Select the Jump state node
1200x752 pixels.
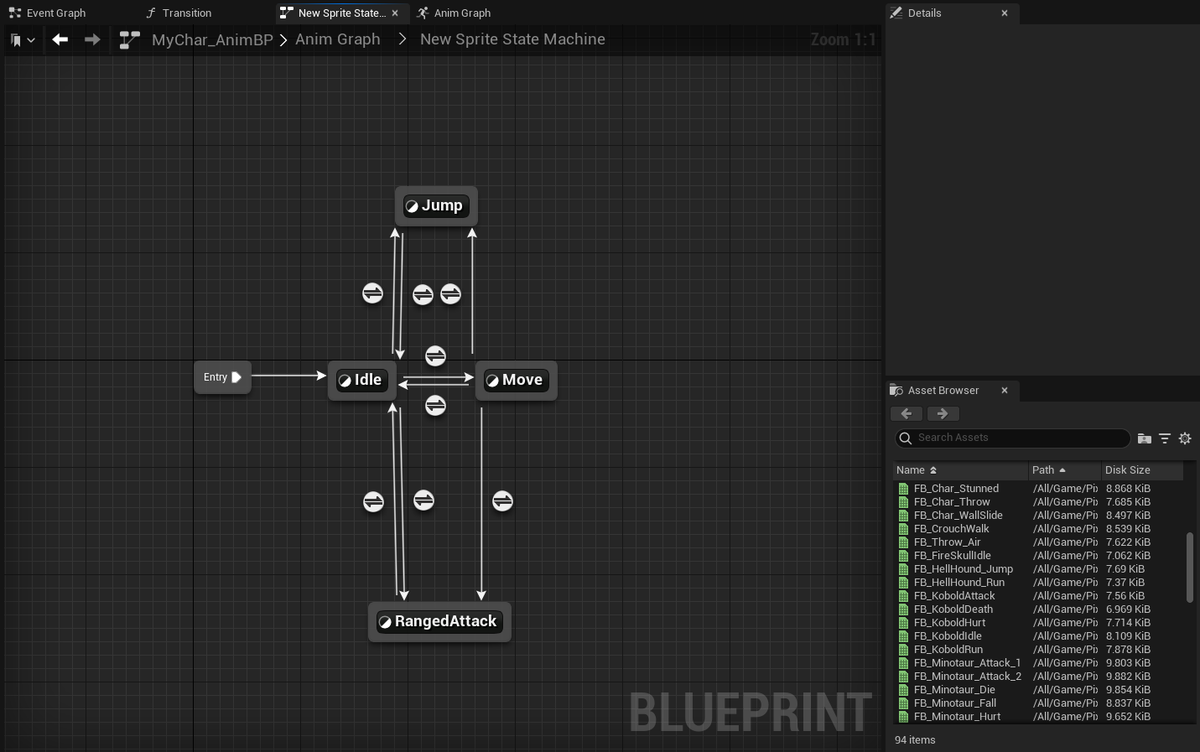coord(436,206)
